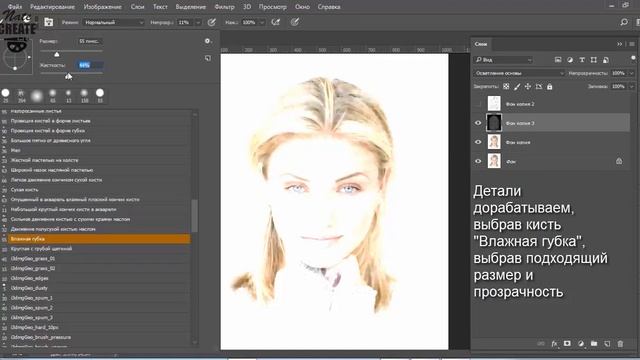This screenshot has width=640, height=360.
Task: Click lock icon on Фон layer
Action: 619,161
